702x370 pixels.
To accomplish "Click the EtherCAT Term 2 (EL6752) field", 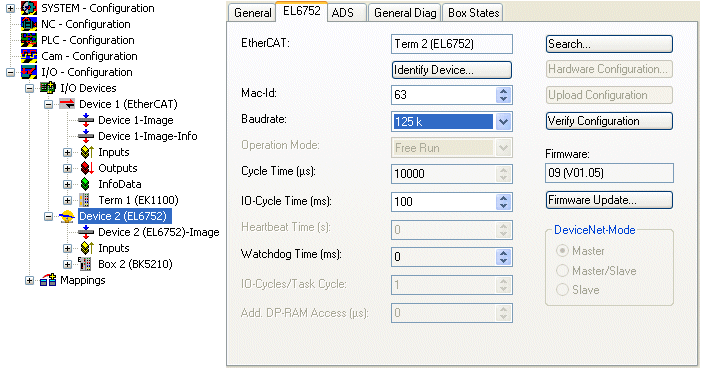I will pyautogui.click(x=452, y=44).
